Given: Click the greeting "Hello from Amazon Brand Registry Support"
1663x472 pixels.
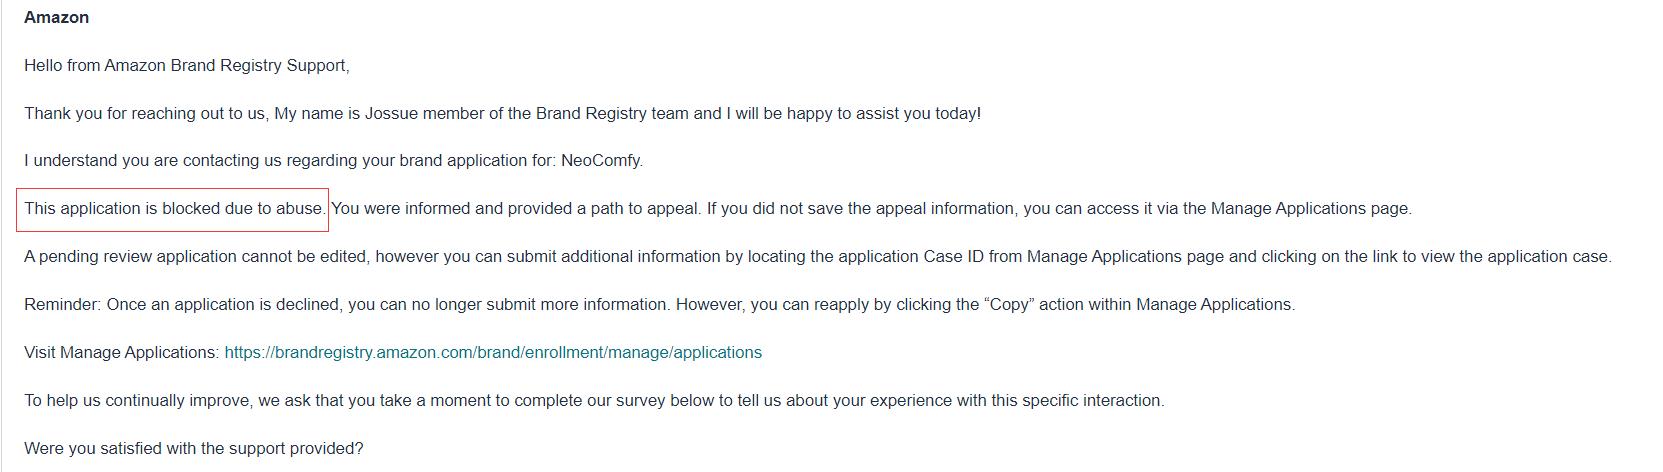Looking at the screenshot, I should coord(187,66).
